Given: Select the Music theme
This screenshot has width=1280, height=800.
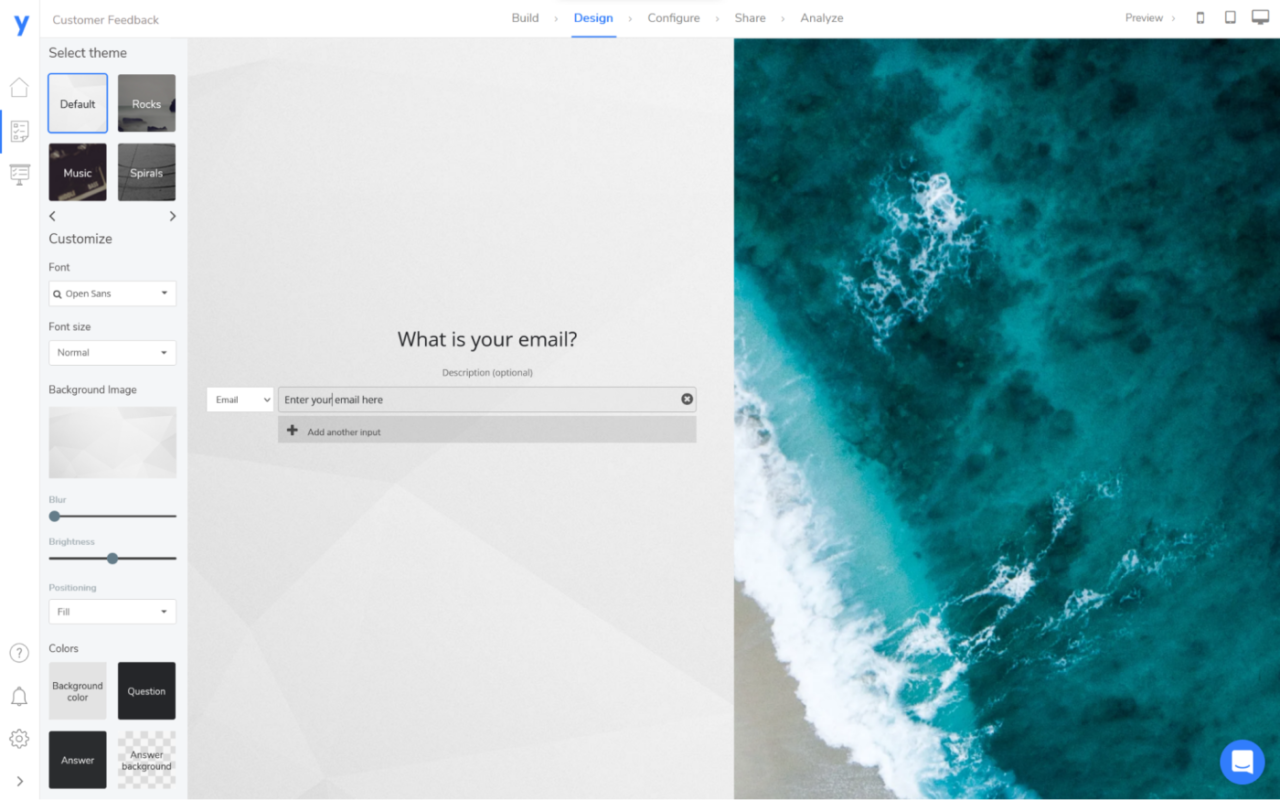Looking at the screenshot, I should click(78, 172).
